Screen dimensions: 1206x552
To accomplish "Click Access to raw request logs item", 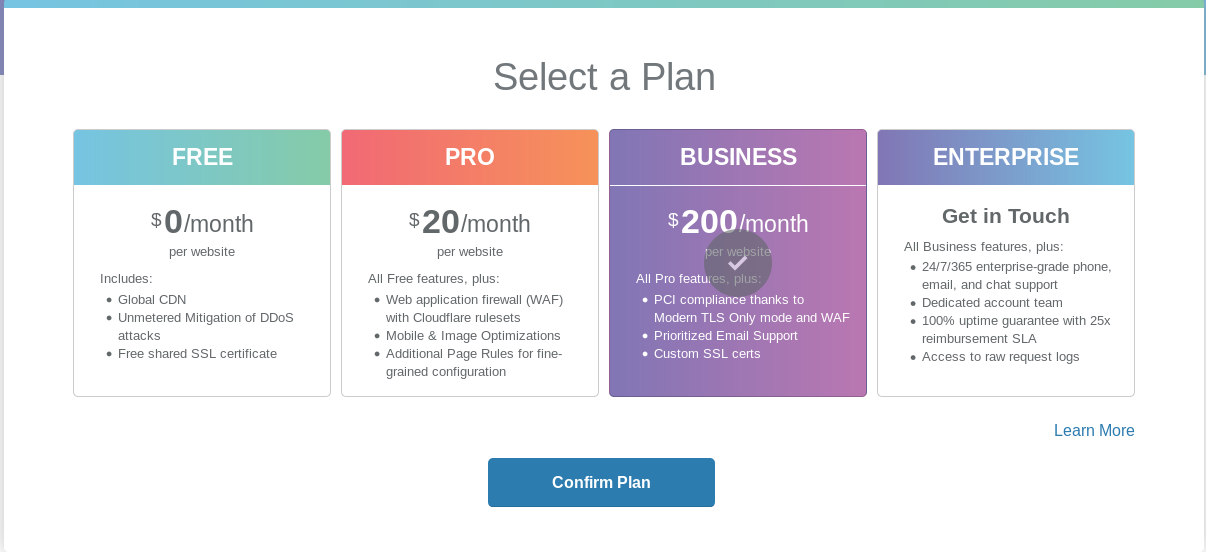I will tap(1000, 357).
